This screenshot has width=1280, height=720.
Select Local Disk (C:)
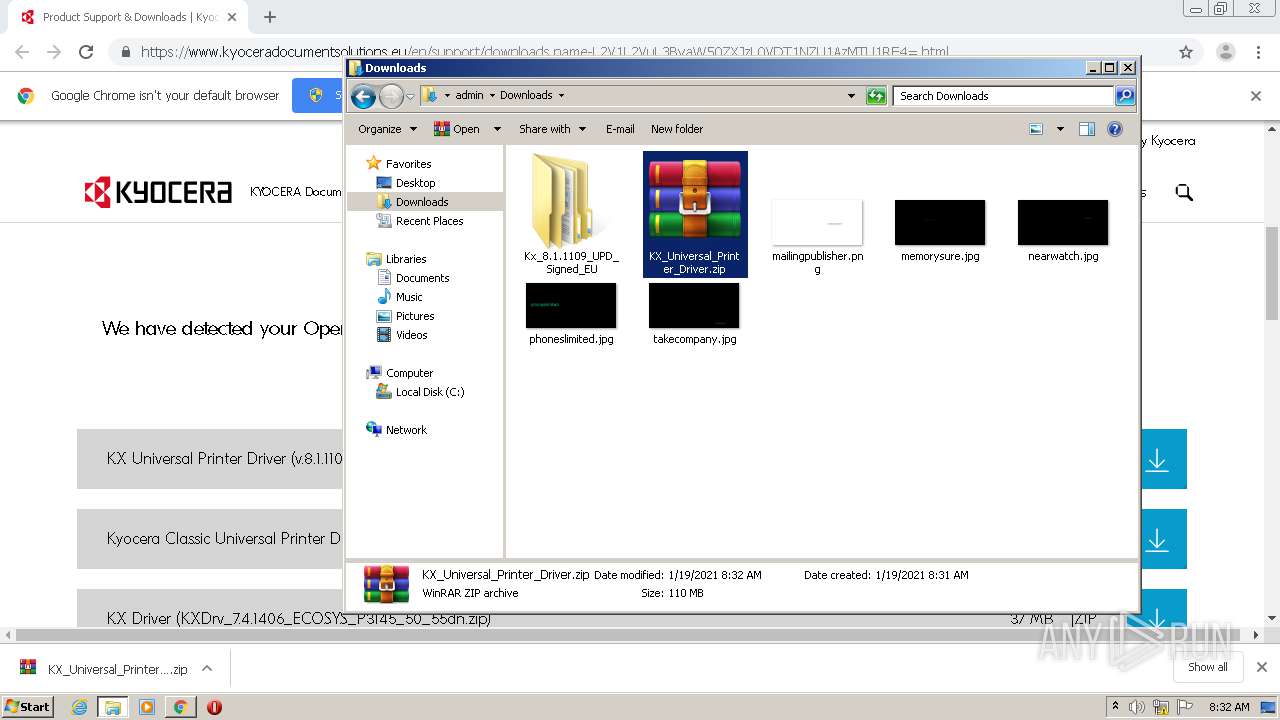coord(429,392)
